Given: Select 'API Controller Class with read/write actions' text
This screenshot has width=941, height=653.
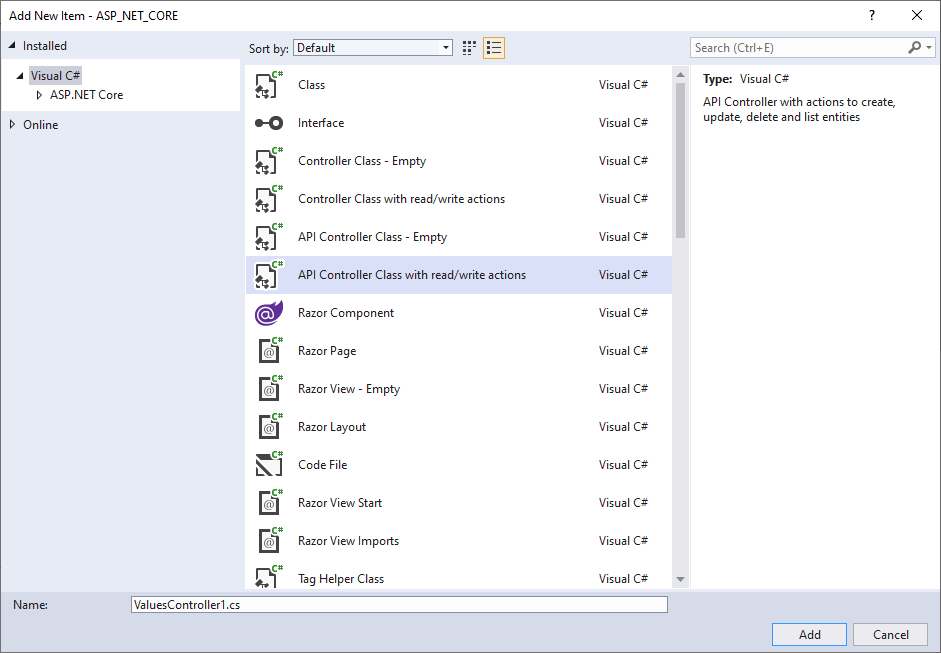Looking at the screenshot, I should 412,275.
